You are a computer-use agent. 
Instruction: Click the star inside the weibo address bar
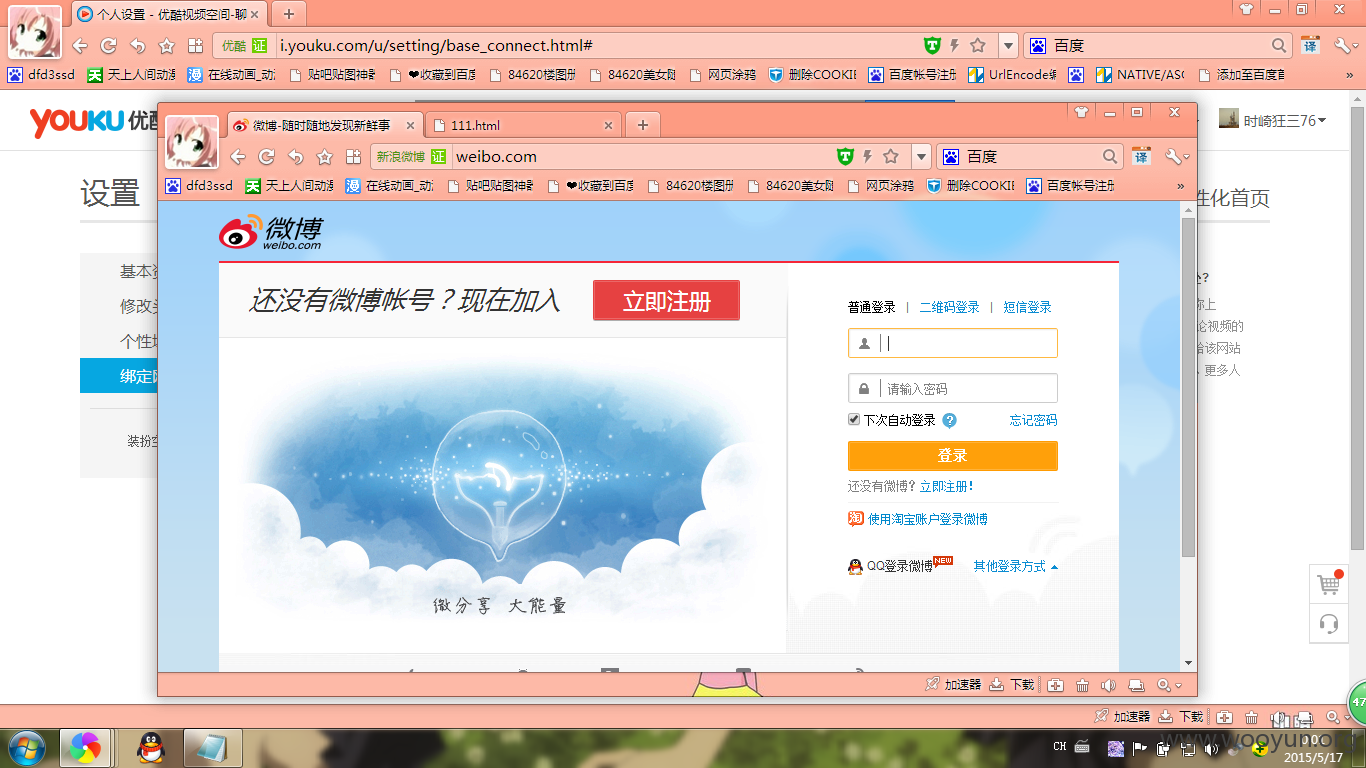(891, 156)
